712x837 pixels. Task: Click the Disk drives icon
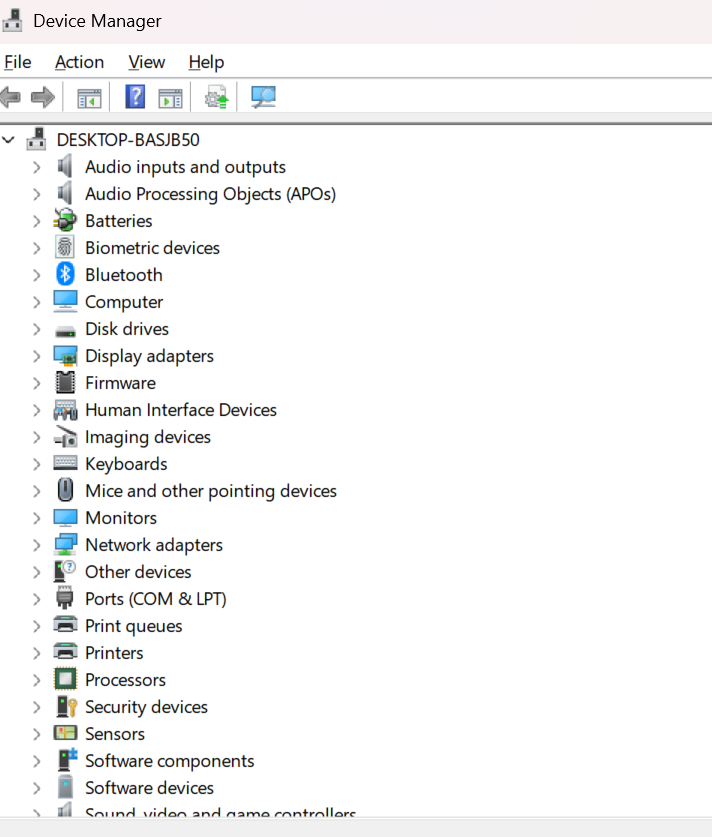point(65,331)
